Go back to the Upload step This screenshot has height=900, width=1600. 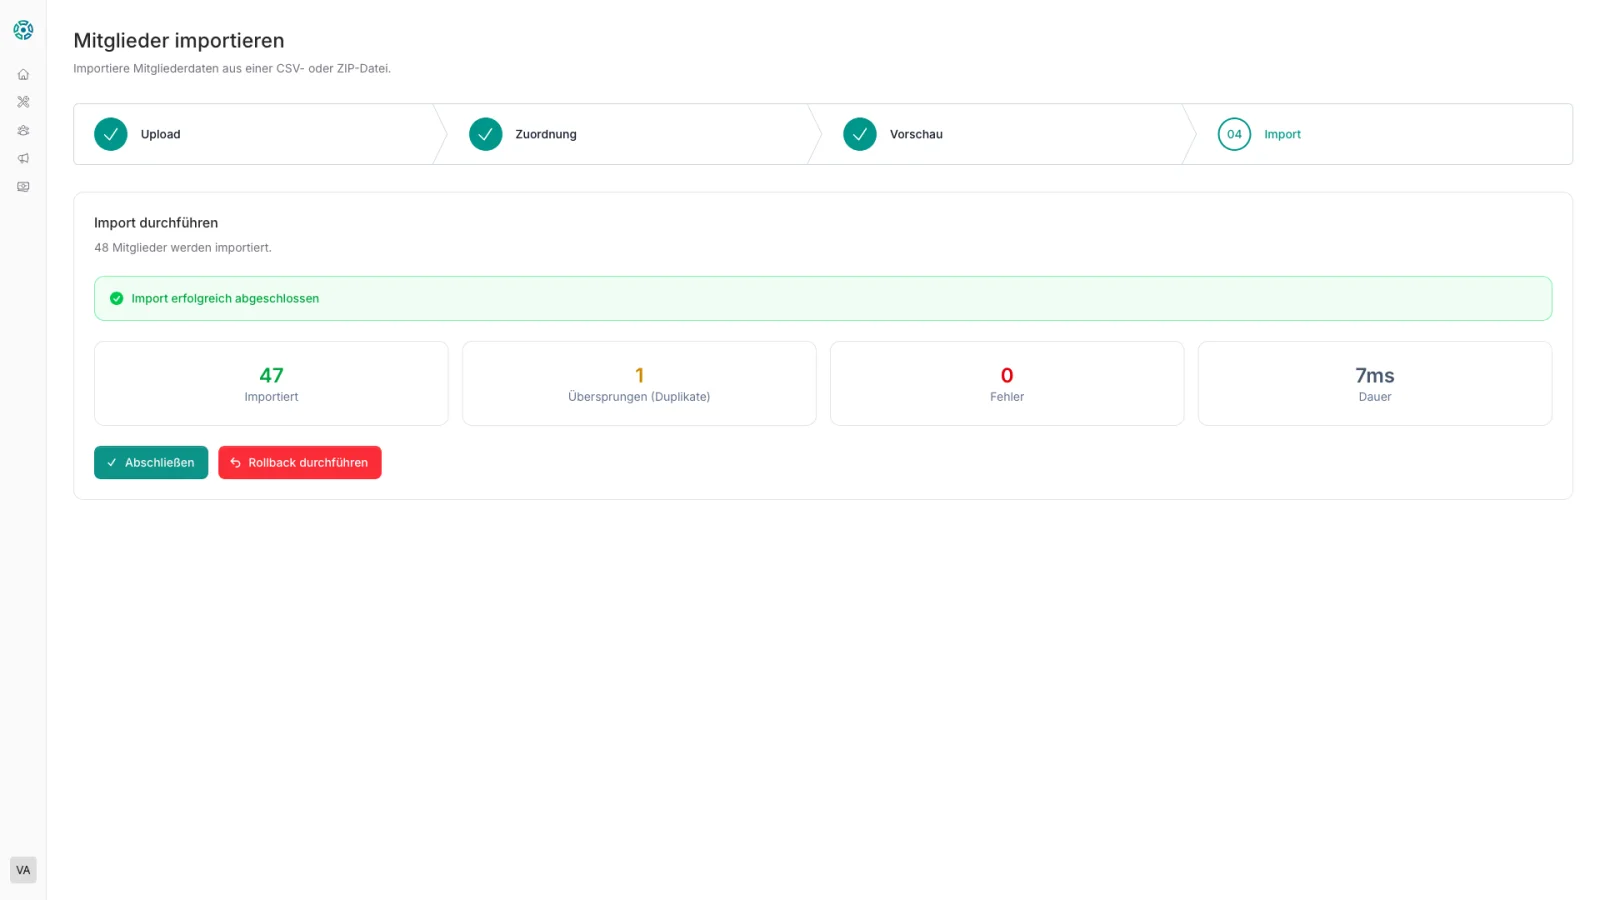160,134
